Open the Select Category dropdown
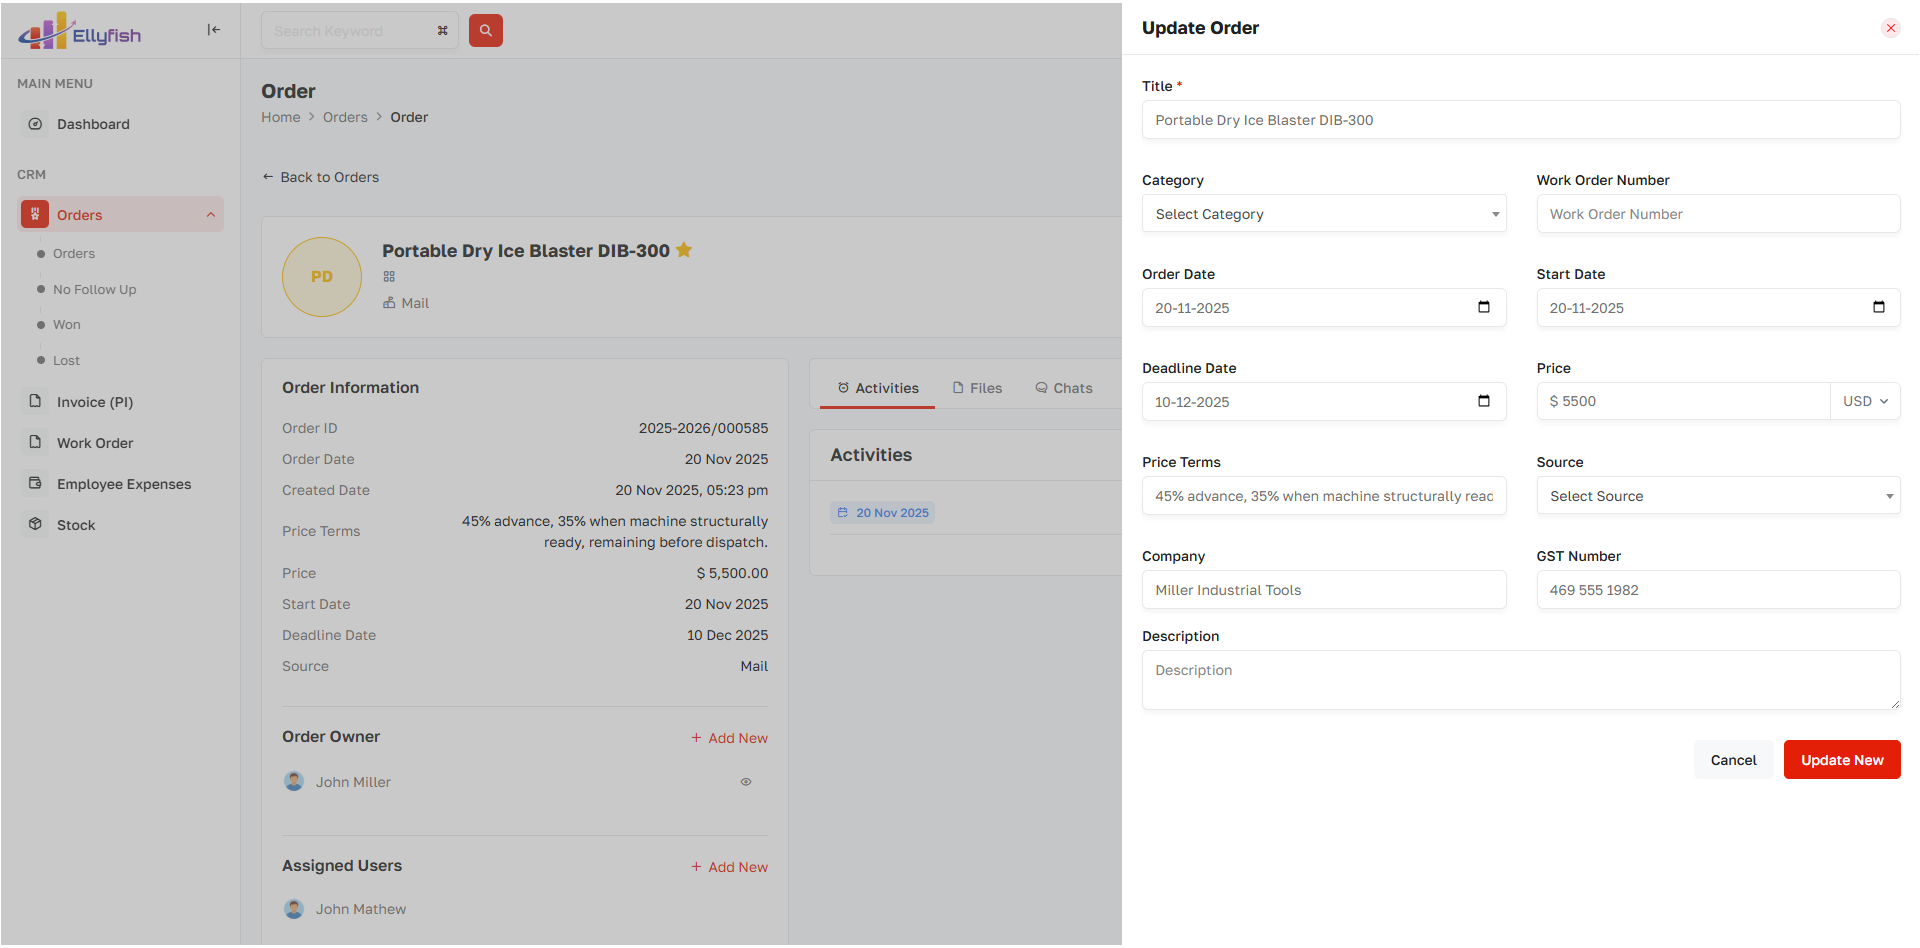Screen dimensions: 1920x948 pyautogui.click(x=1323, y=214)
